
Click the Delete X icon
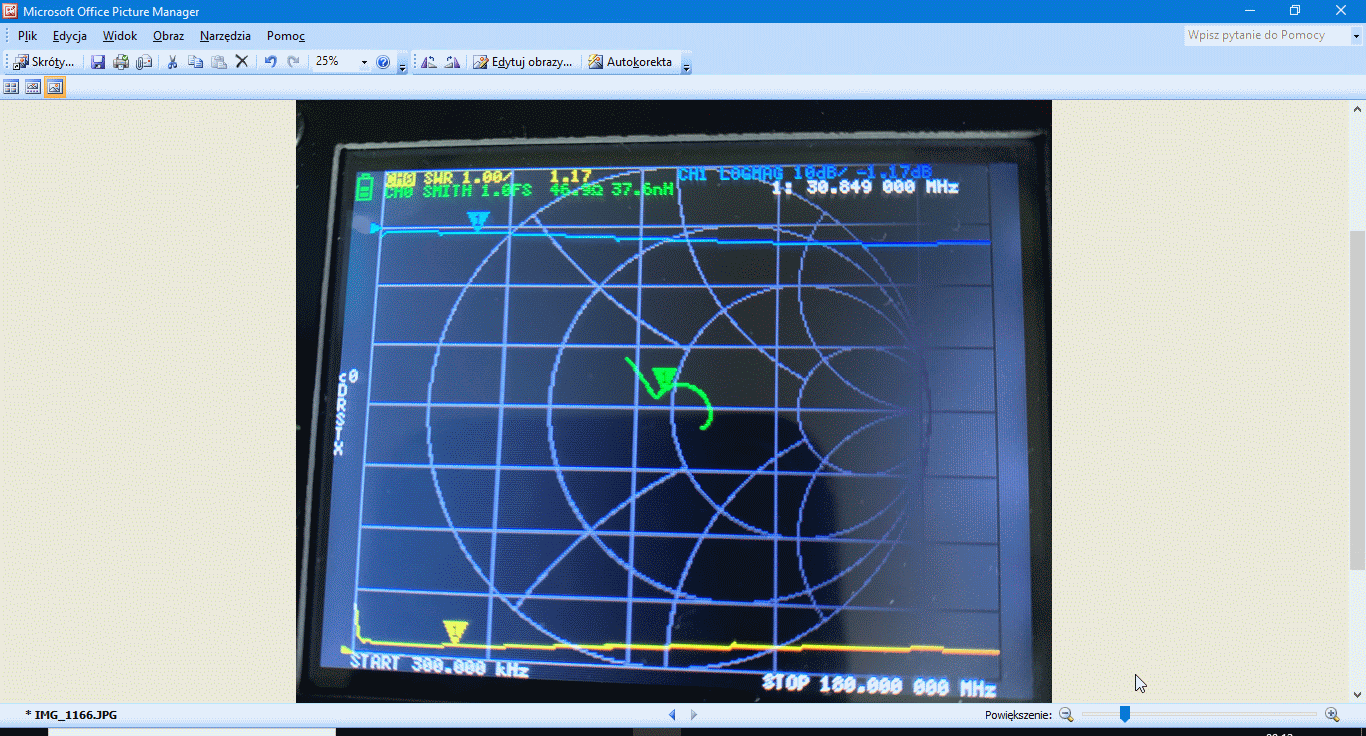click(x=241, y=62)
